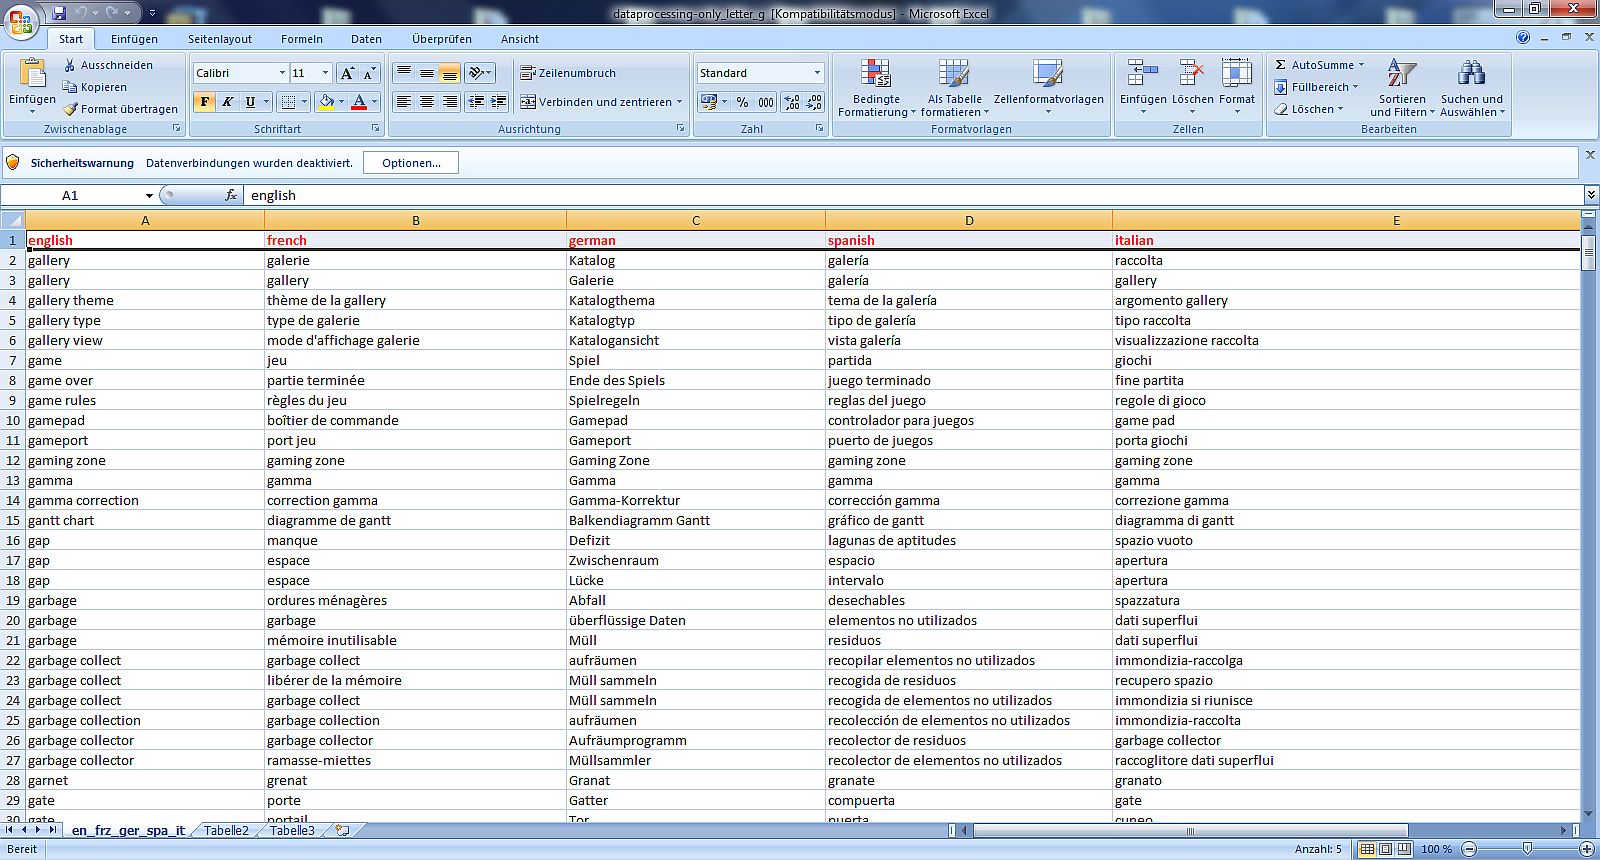
Task: Align text right
Action: 449,102
